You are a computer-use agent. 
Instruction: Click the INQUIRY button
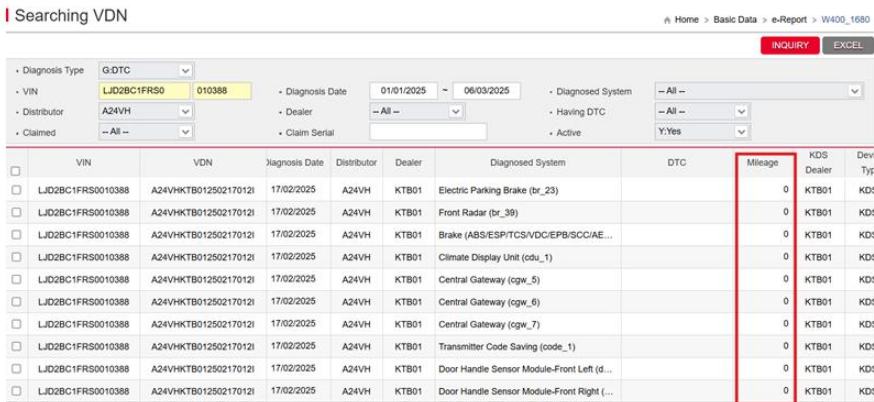pos(790,45)
